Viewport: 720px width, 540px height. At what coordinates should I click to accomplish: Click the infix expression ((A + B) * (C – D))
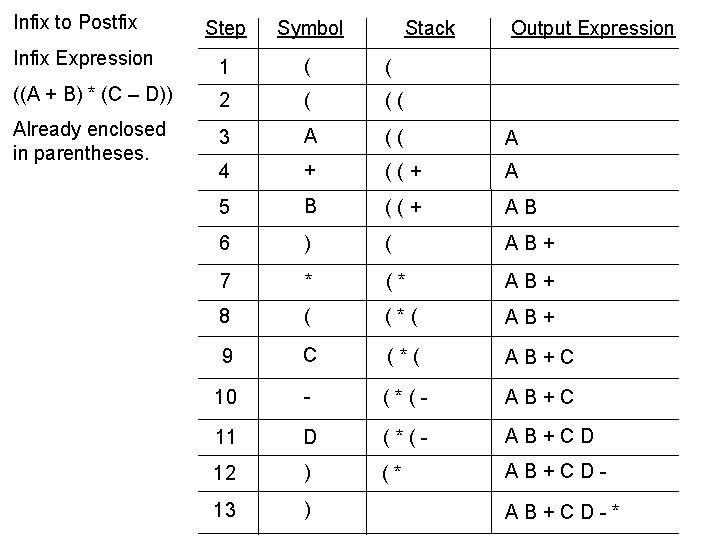(93, 94)
